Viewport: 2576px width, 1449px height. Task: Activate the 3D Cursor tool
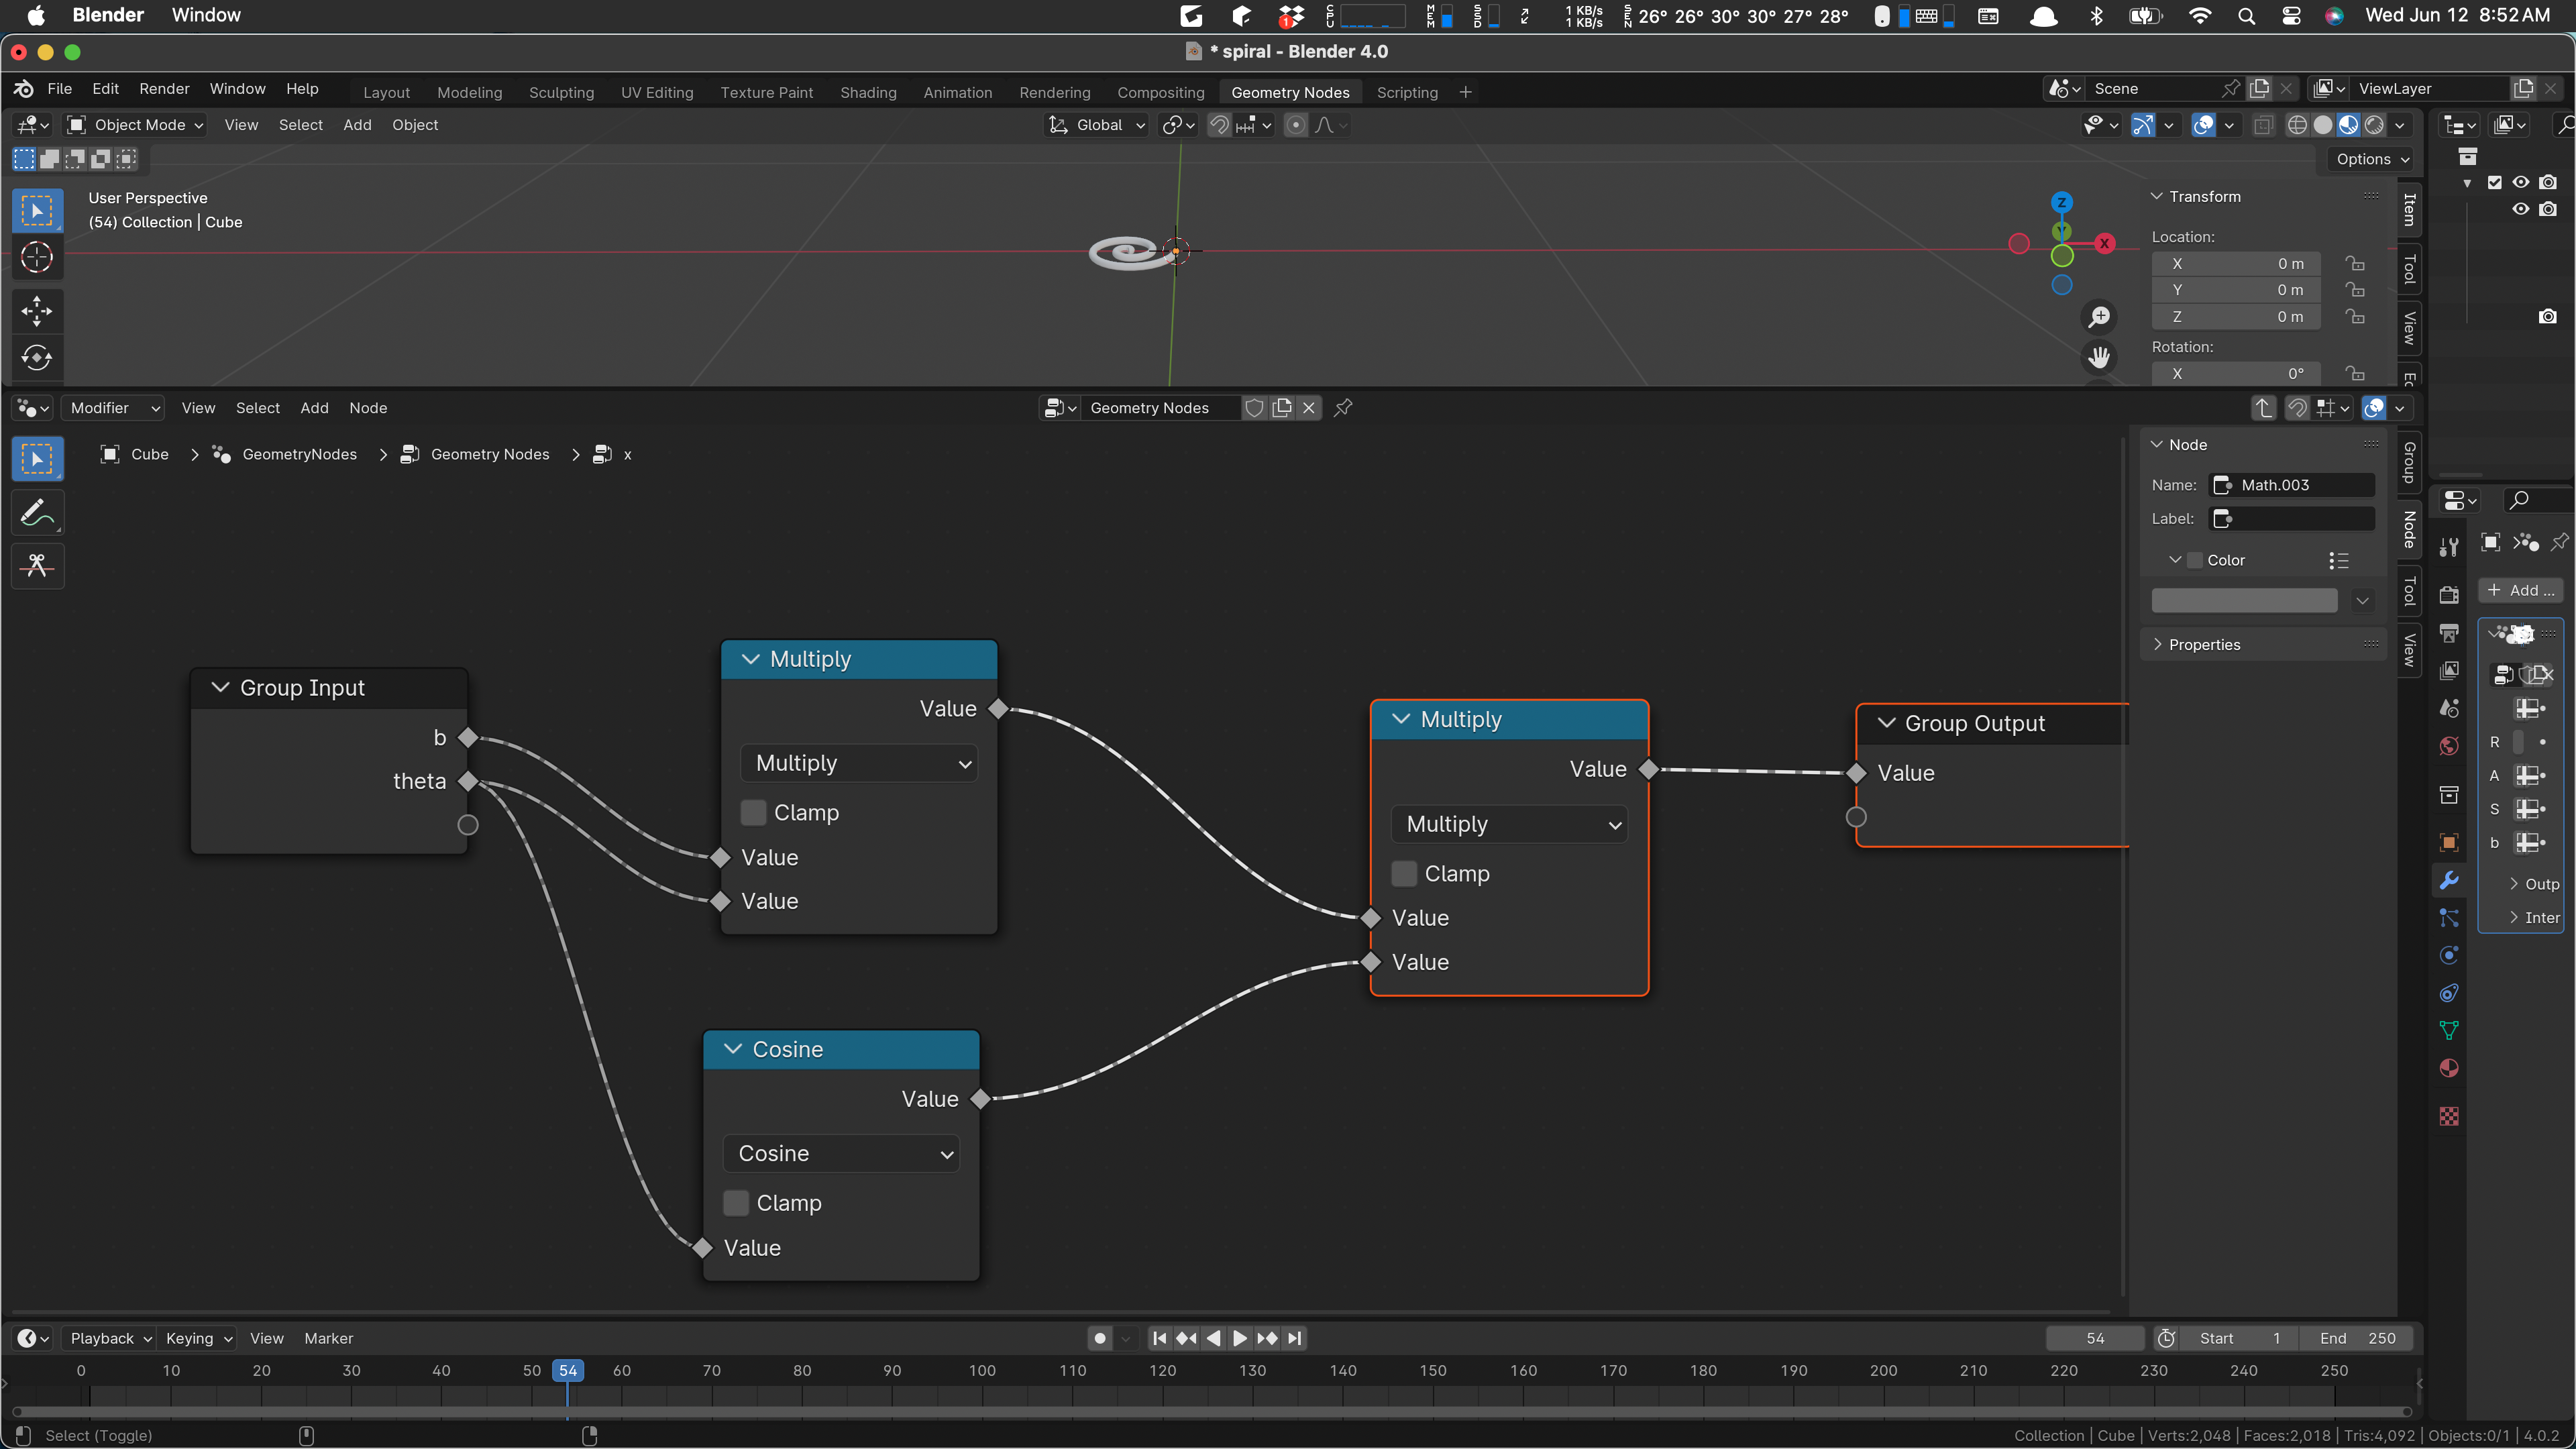[x=37, y=258]
